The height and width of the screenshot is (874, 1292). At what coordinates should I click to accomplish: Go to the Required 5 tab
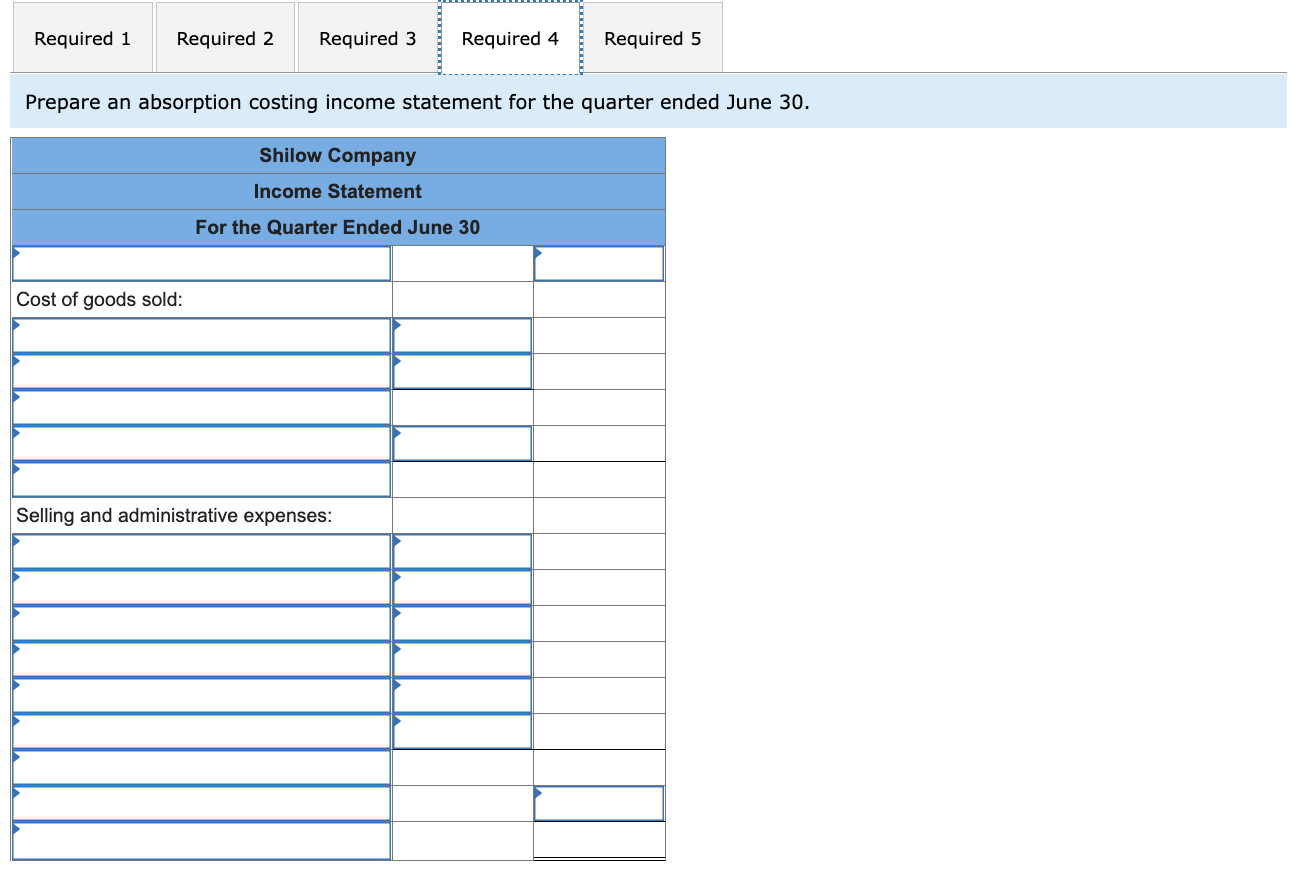tap(652, 38)
